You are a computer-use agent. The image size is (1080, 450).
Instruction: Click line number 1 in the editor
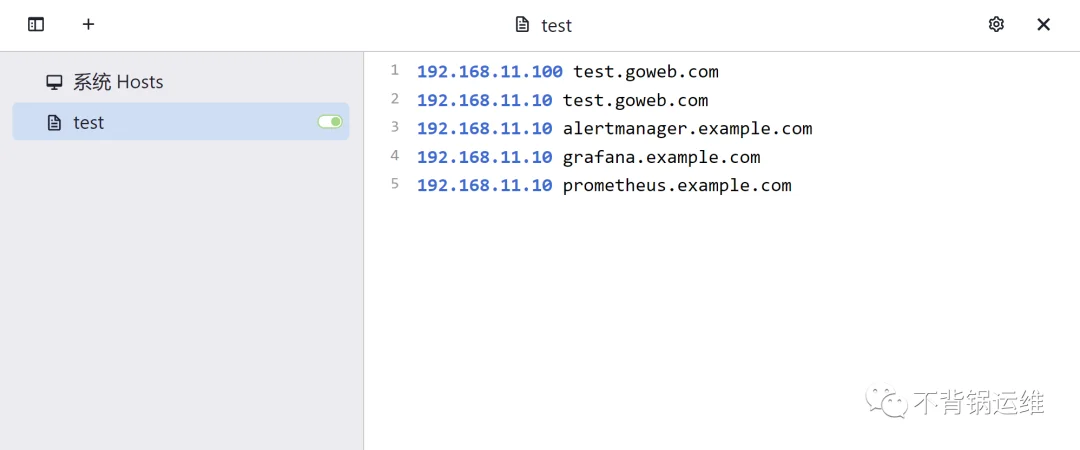(395, 70)
